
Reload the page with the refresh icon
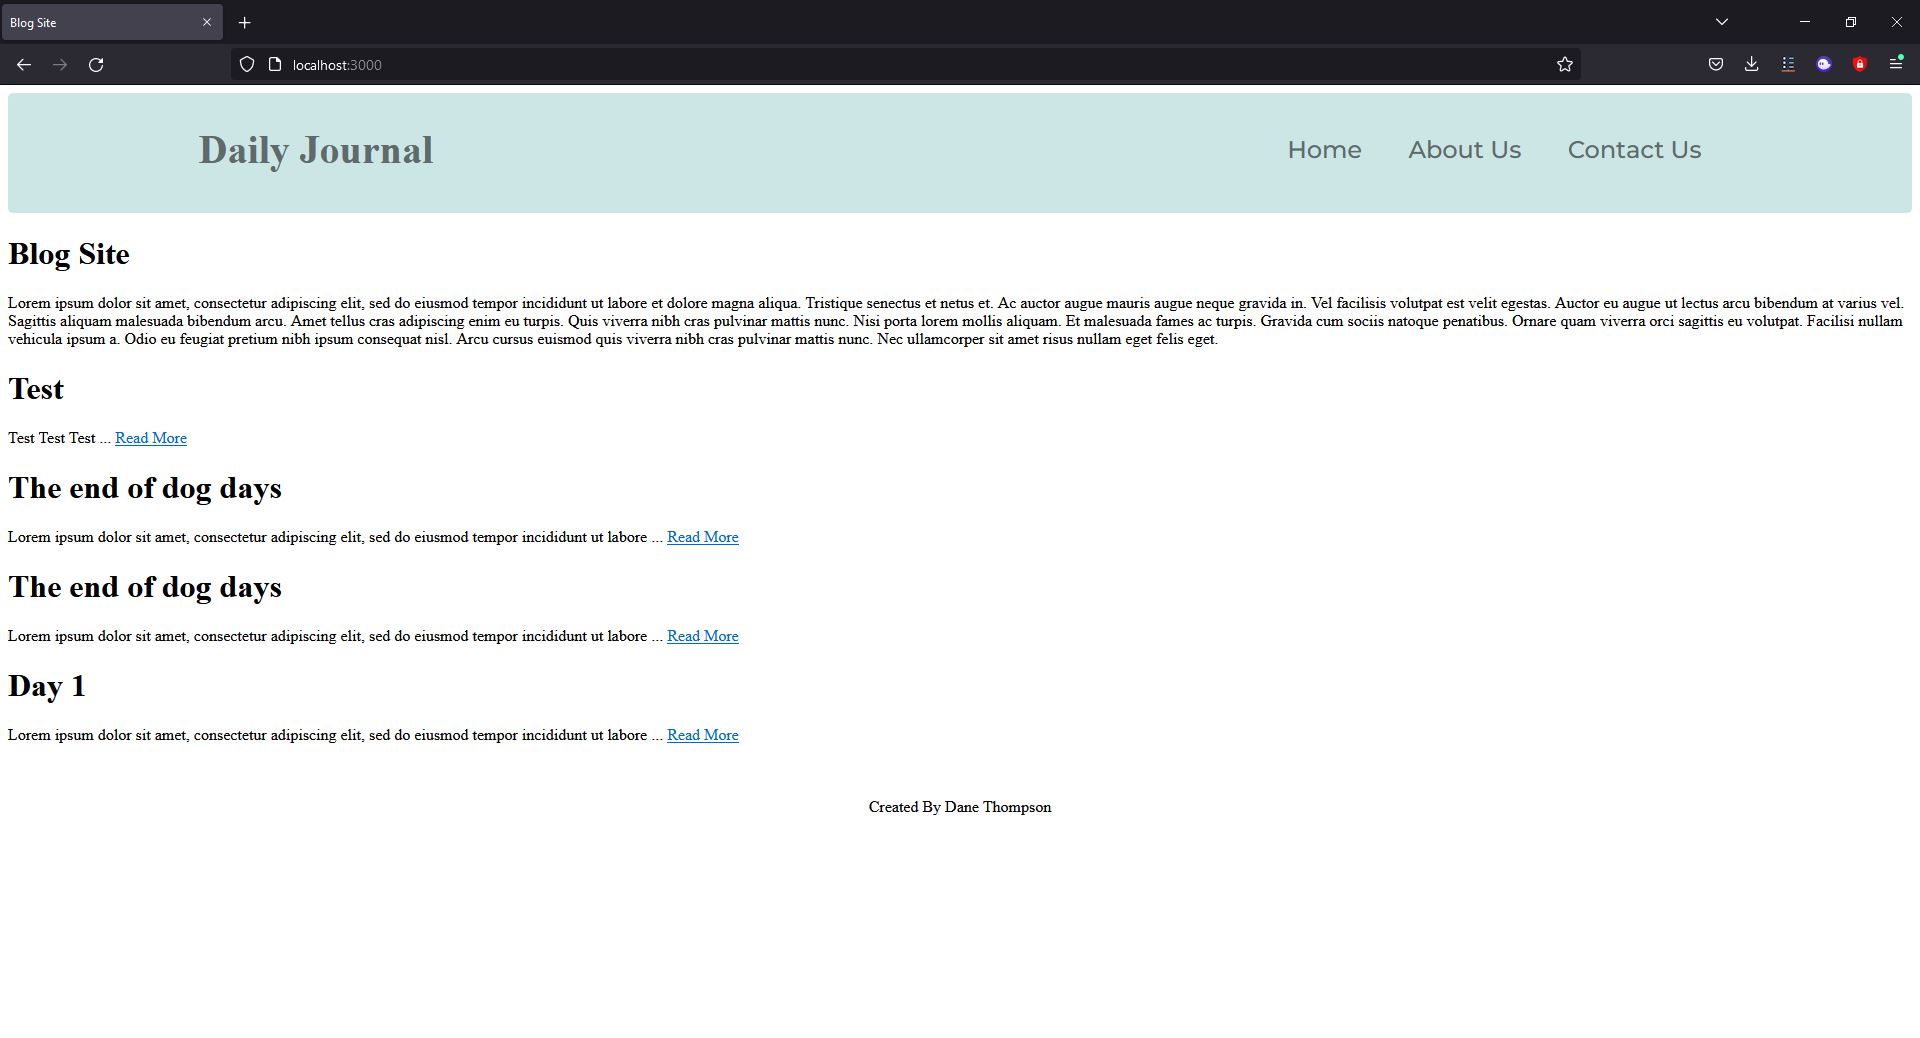click(96, 65)
